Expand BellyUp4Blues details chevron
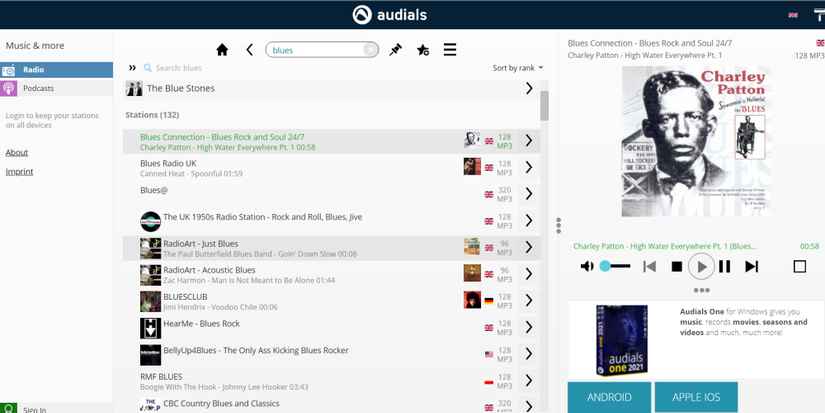Screen dimensions: 825x413 (x=529, y=354)
